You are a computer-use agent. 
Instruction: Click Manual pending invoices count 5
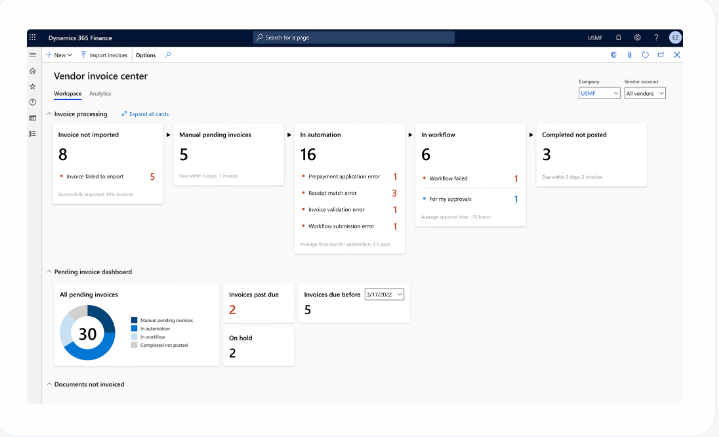click(183, 155)
